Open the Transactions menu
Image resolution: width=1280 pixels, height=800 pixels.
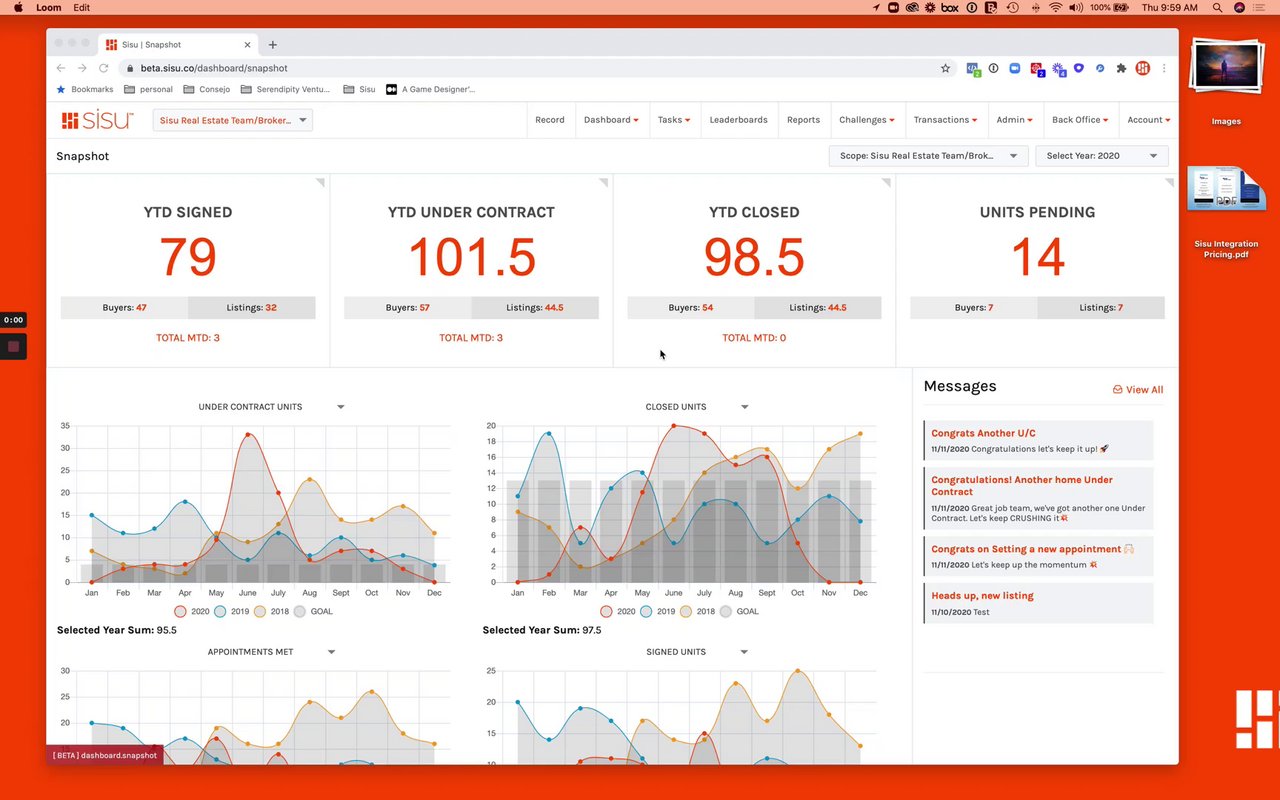point(945,120)
